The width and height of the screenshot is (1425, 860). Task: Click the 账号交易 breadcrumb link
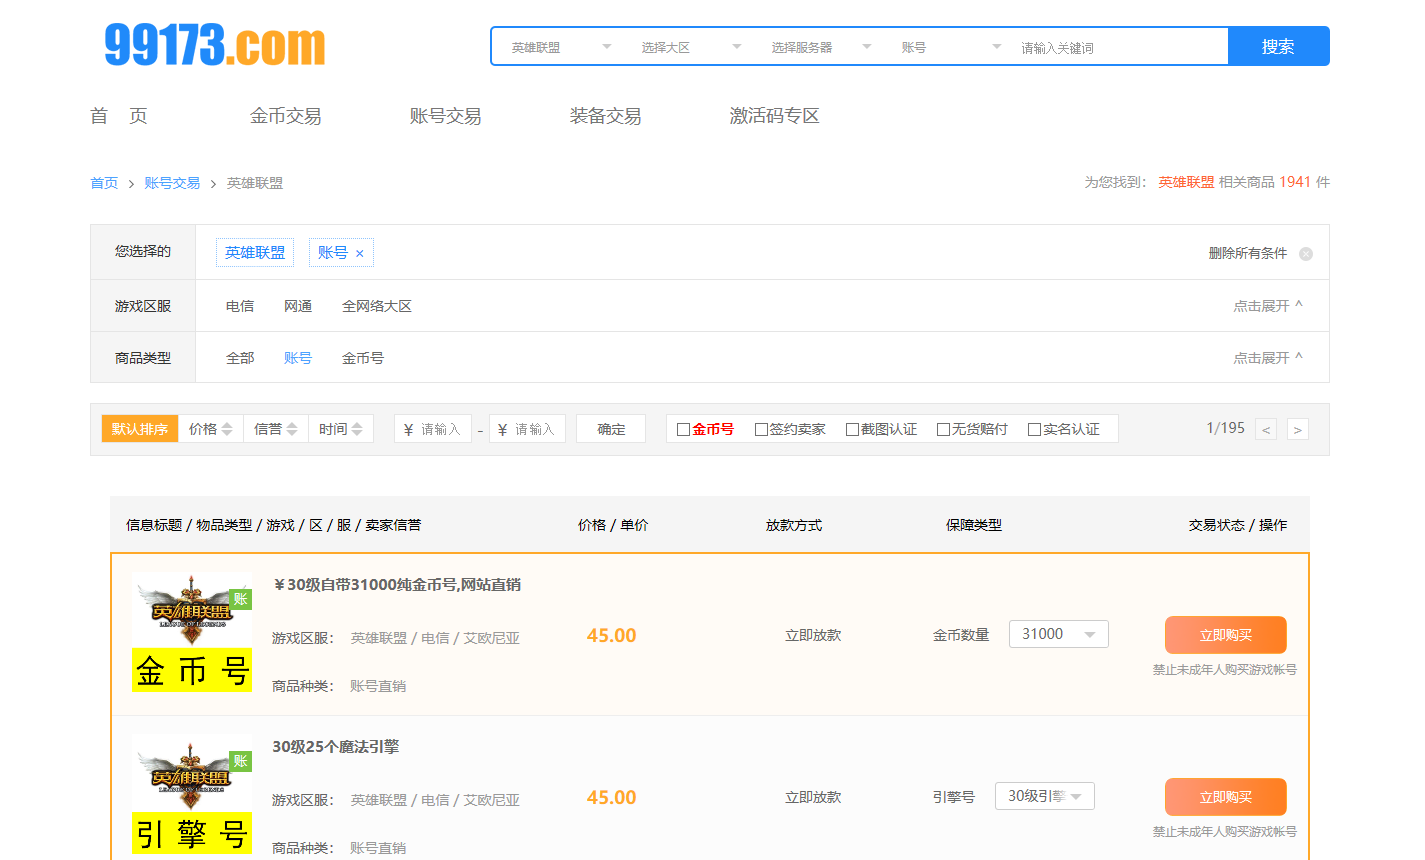click(x=172, y=183)
